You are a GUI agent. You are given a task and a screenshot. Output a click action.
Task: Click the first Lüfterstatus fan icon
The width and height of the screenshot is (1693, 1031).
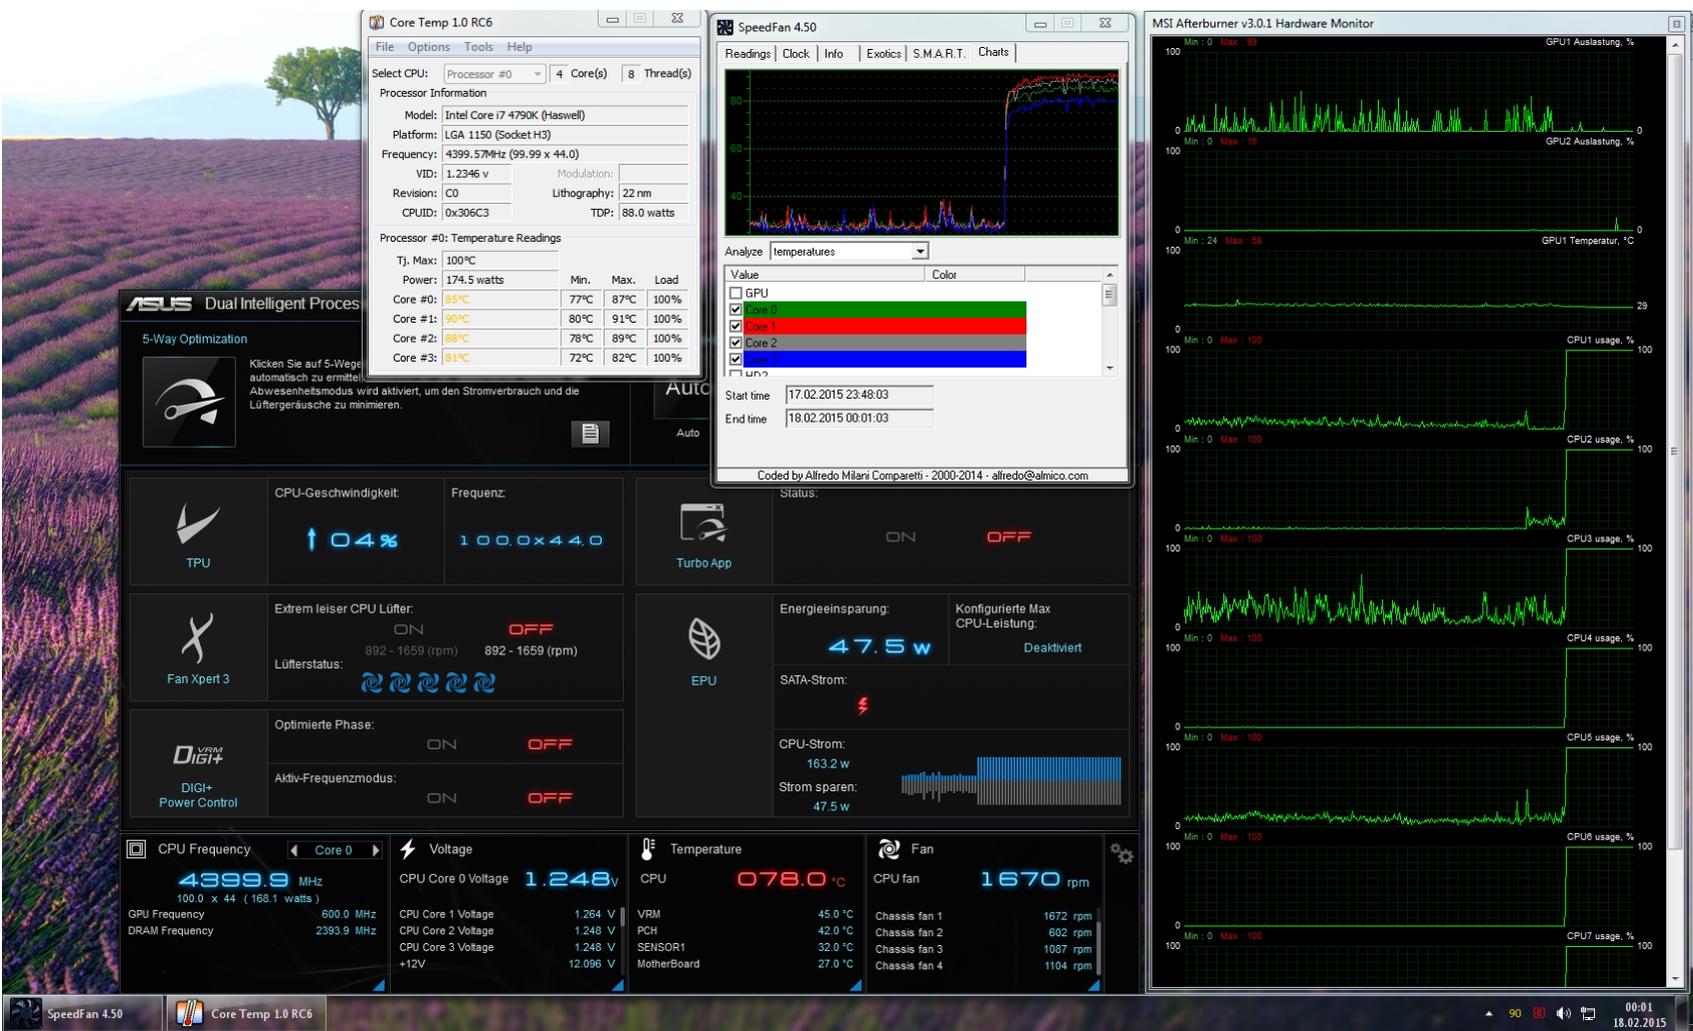click(x=371, y=683)
